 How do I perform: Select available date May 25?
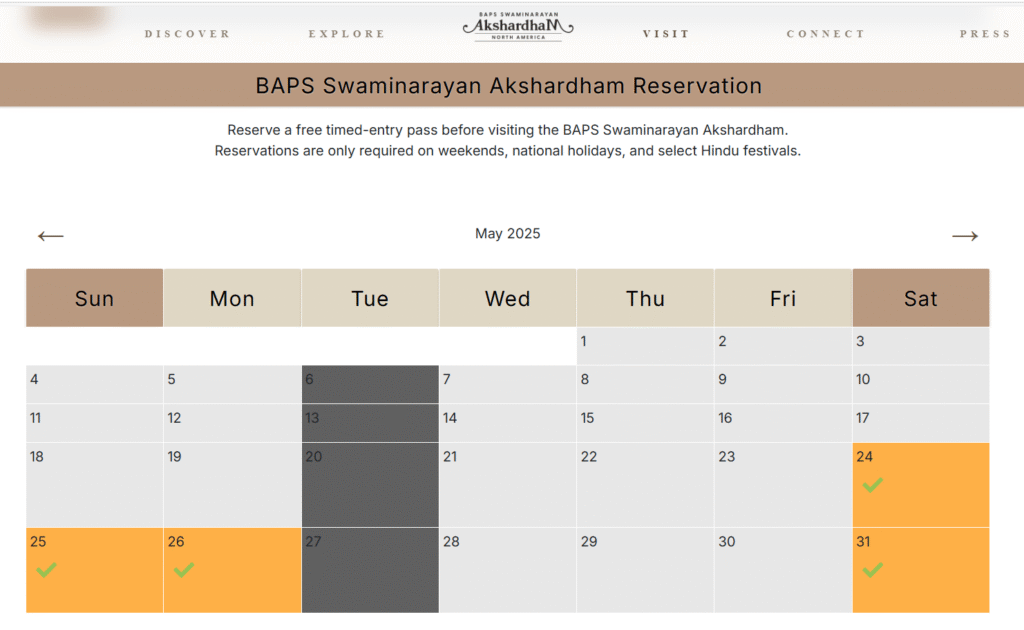(95, 570)
